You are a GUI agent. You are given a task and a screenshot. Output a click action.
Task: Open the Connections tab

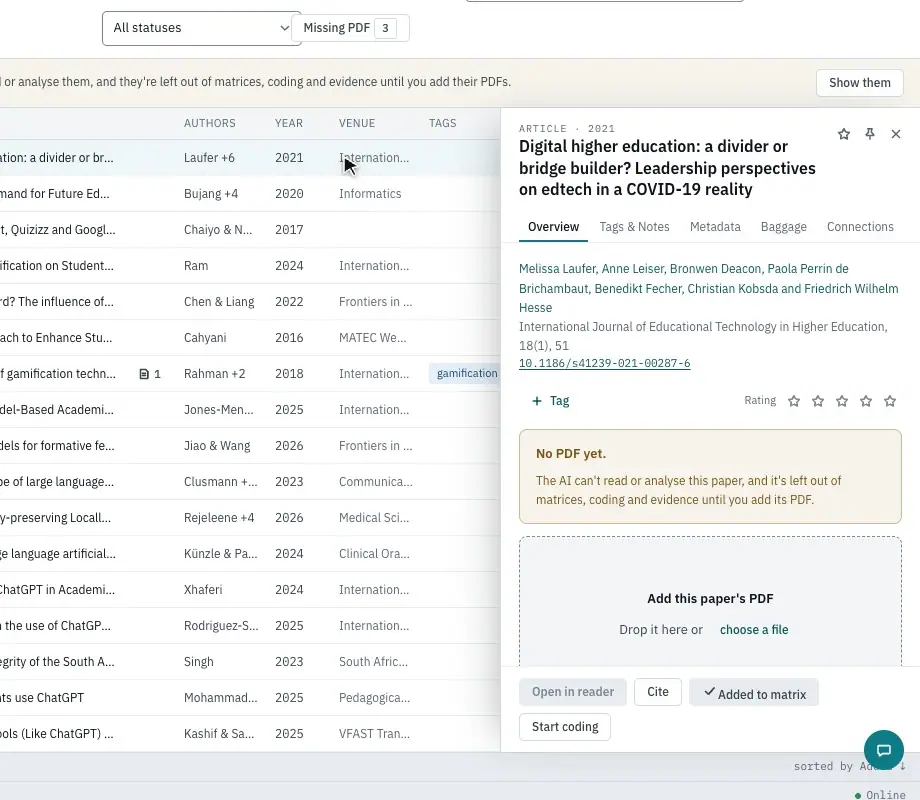pos(860,227)
